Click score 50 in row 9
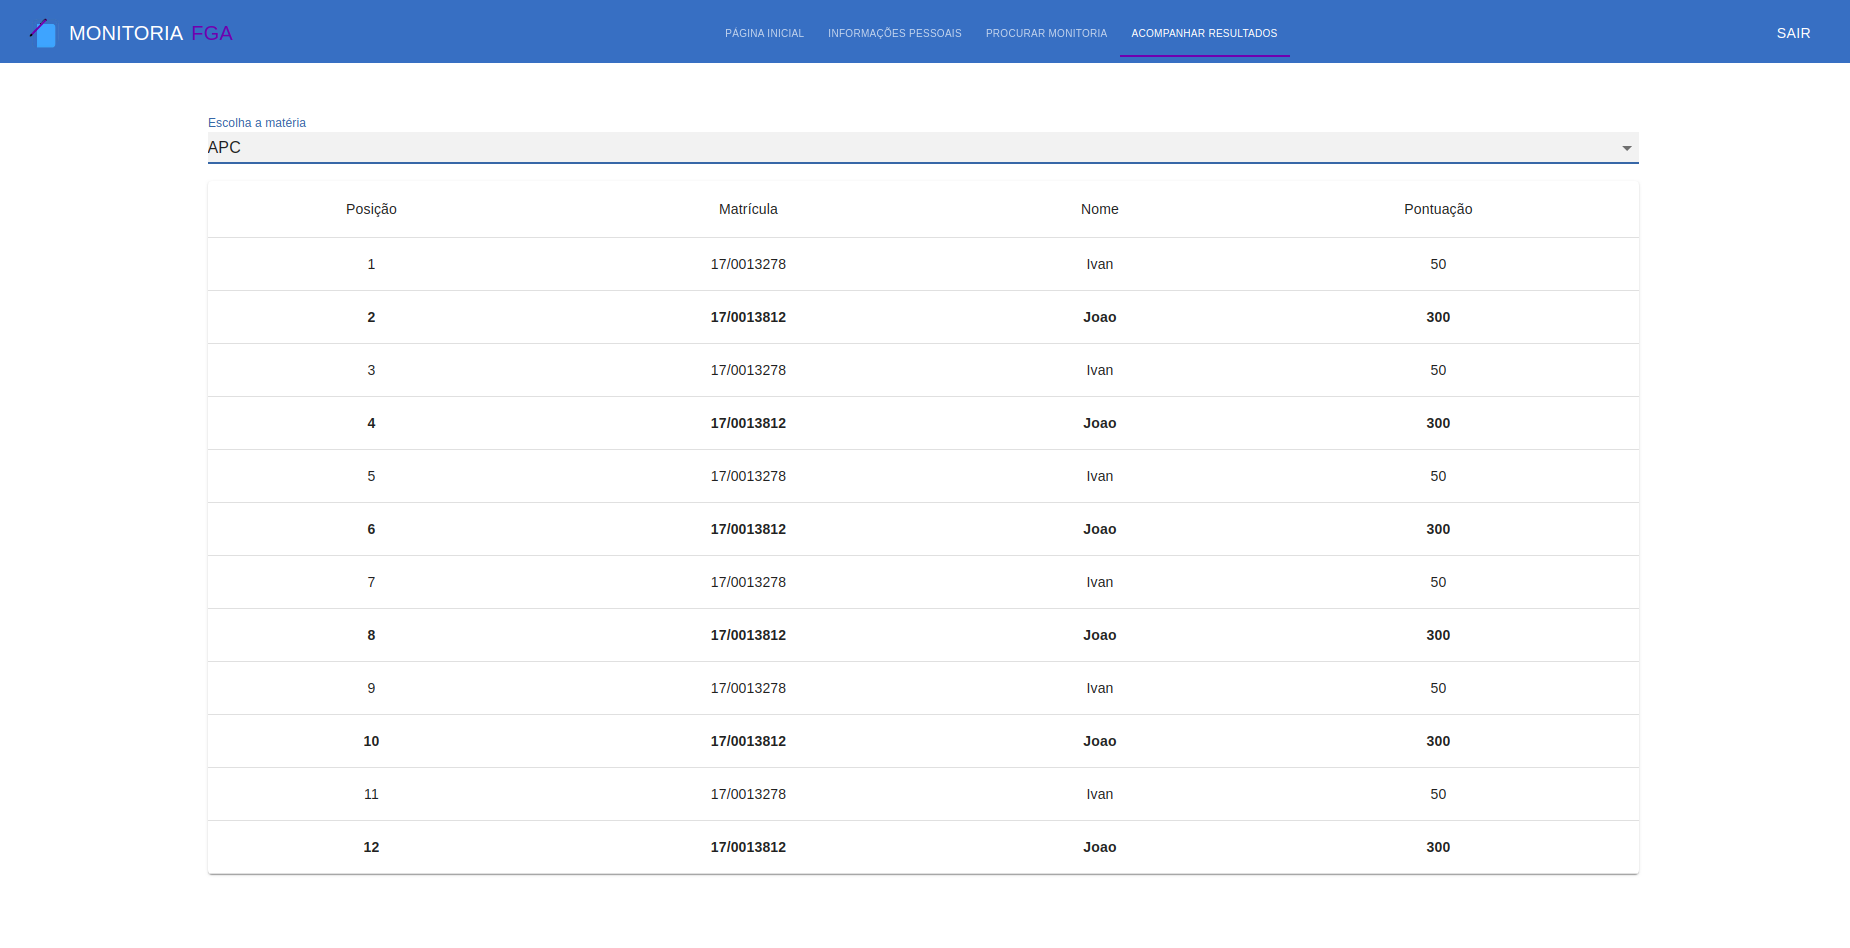 click(1438, 688)
